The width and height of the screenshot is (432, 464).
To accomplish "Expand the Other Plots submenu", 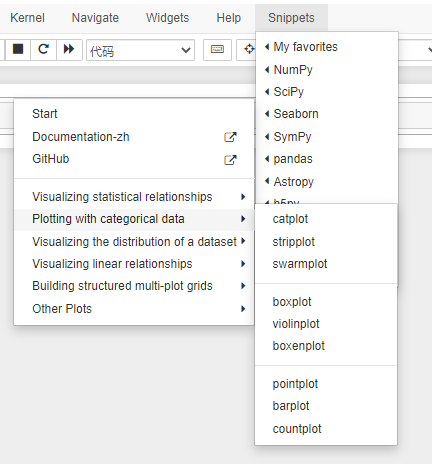I will 134,309.
